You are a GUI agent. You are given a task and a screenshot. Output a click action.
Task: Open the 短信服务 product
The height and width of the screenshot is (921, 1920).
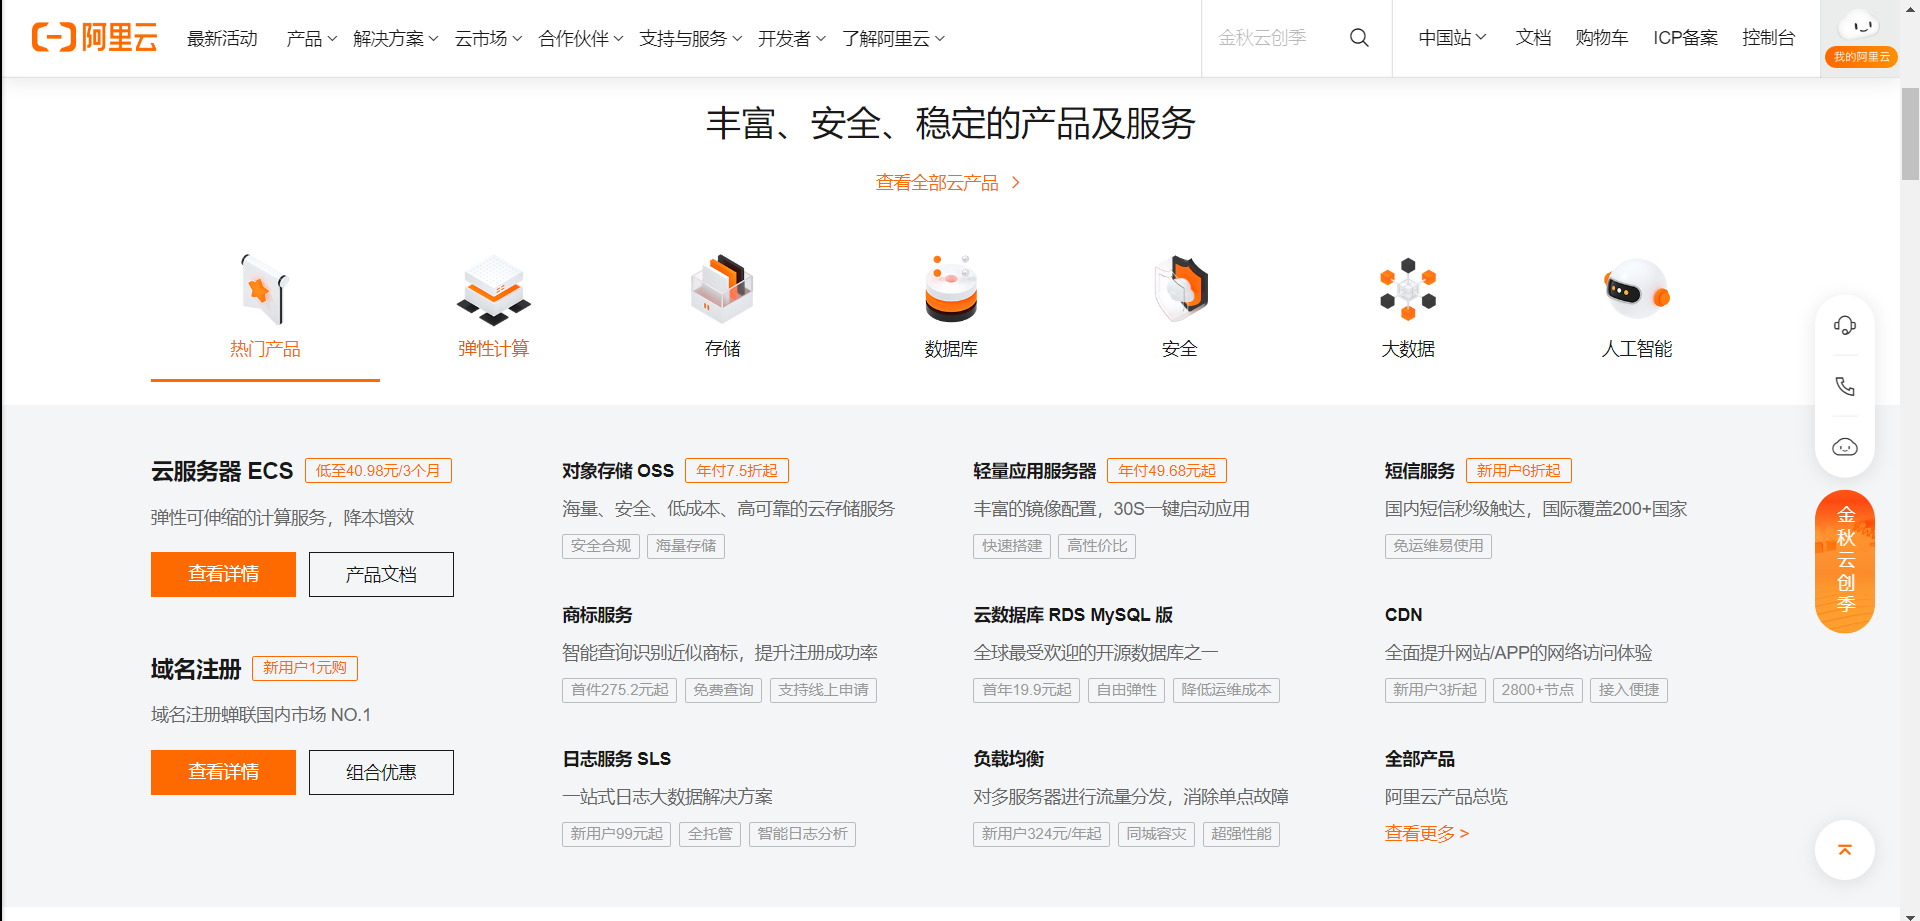point(1420,471)
